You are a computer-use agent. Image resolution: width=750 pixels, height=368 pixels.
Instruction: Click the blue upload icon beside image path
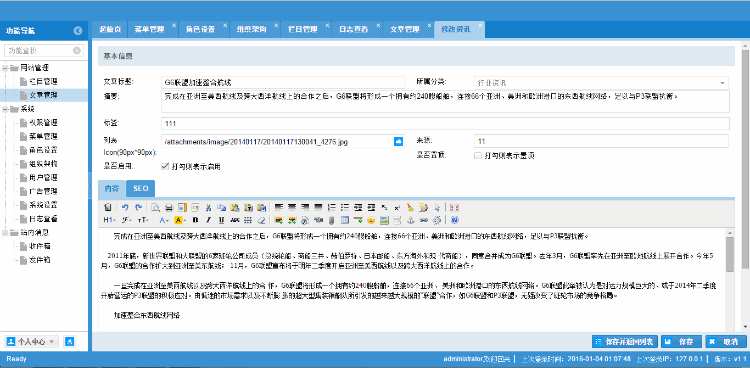click(x=398, y=141)
